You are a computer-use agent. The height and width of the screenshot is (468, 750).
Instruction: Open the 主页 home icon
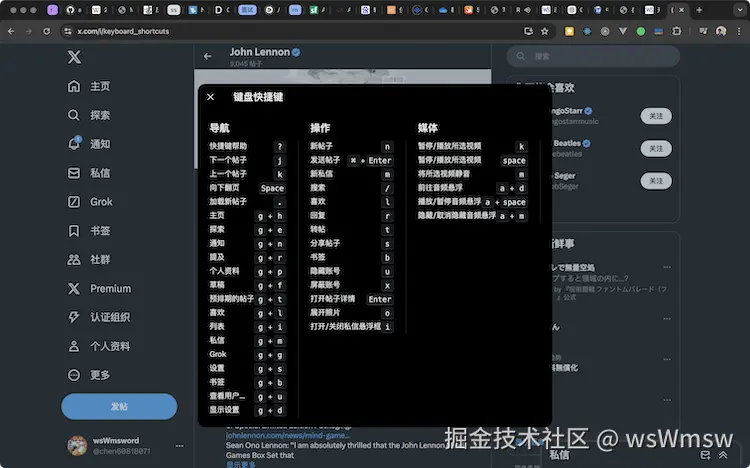click(x=74, y=86)
